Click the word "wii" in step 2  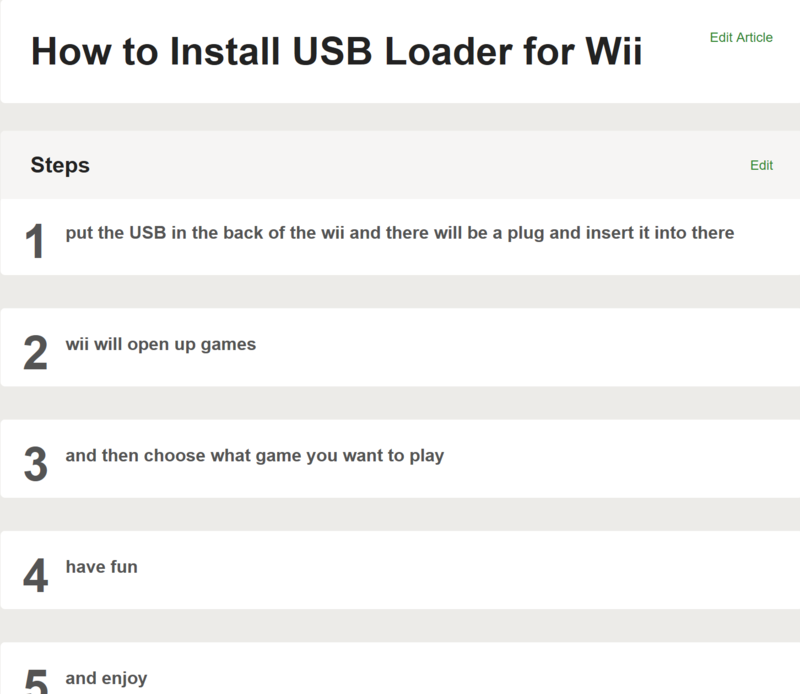(x=78, y=344)
